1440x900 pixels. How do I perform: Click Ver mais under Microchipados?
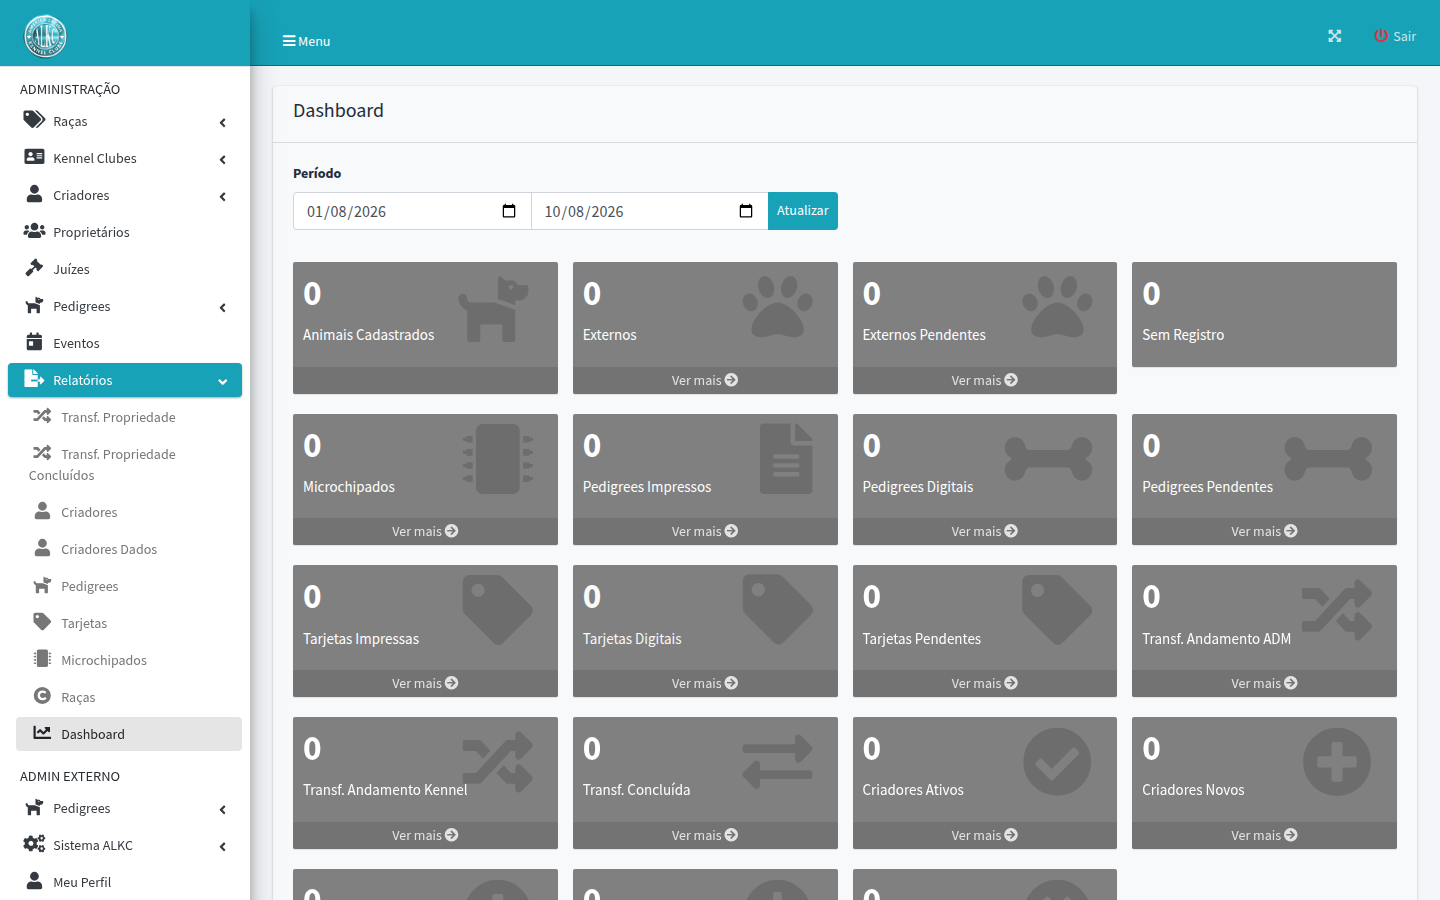click(425, 531)
